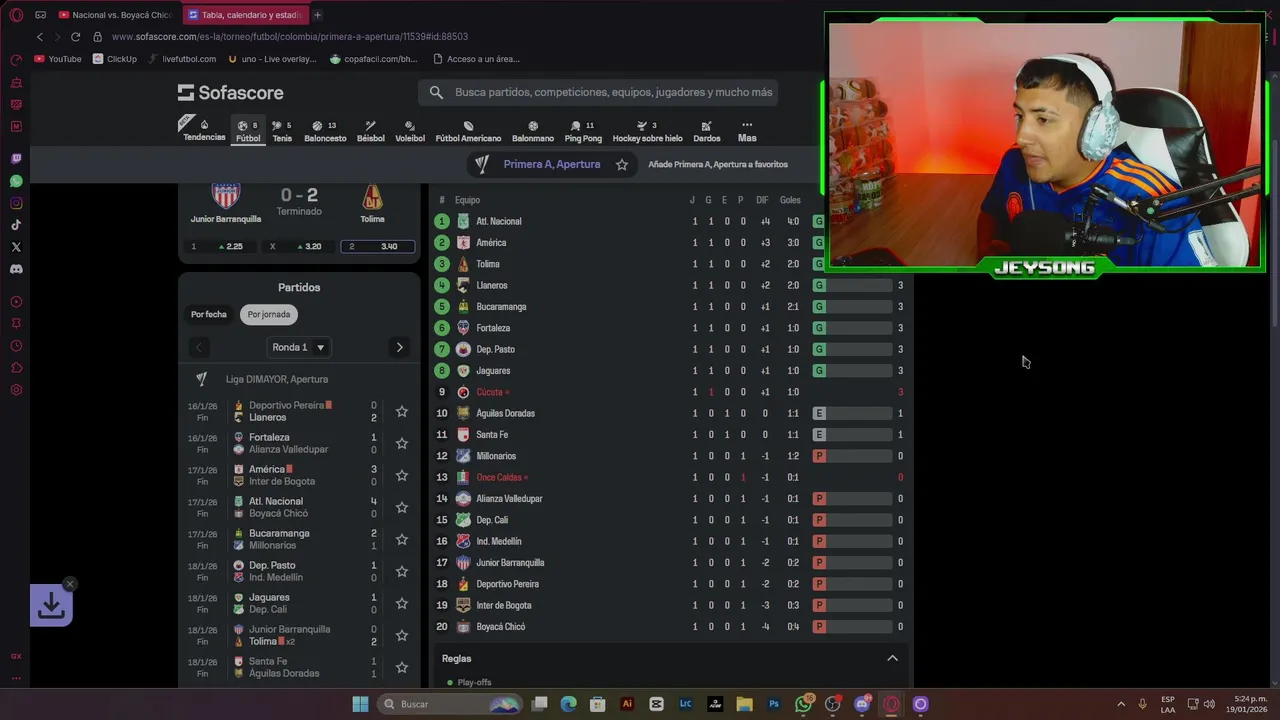The image size is (1280, 720).
Task: Click Atl. Nacional in standings table
Action: click(499, 221)
